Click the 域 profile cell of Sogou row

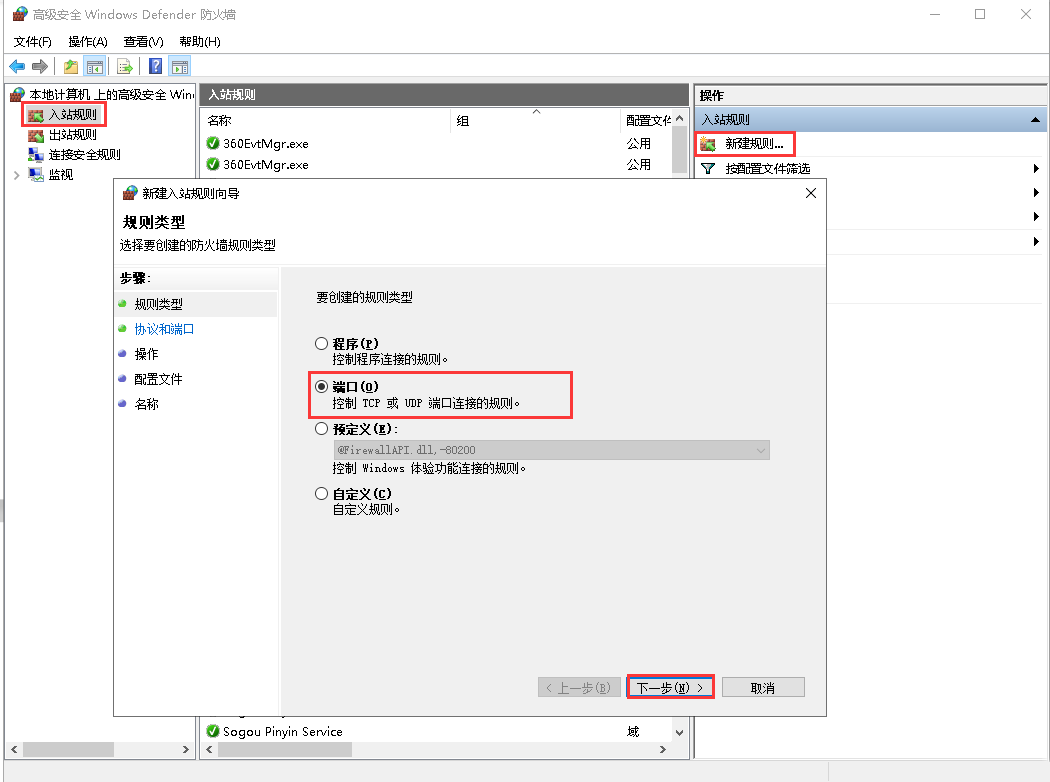pos(633,731)
